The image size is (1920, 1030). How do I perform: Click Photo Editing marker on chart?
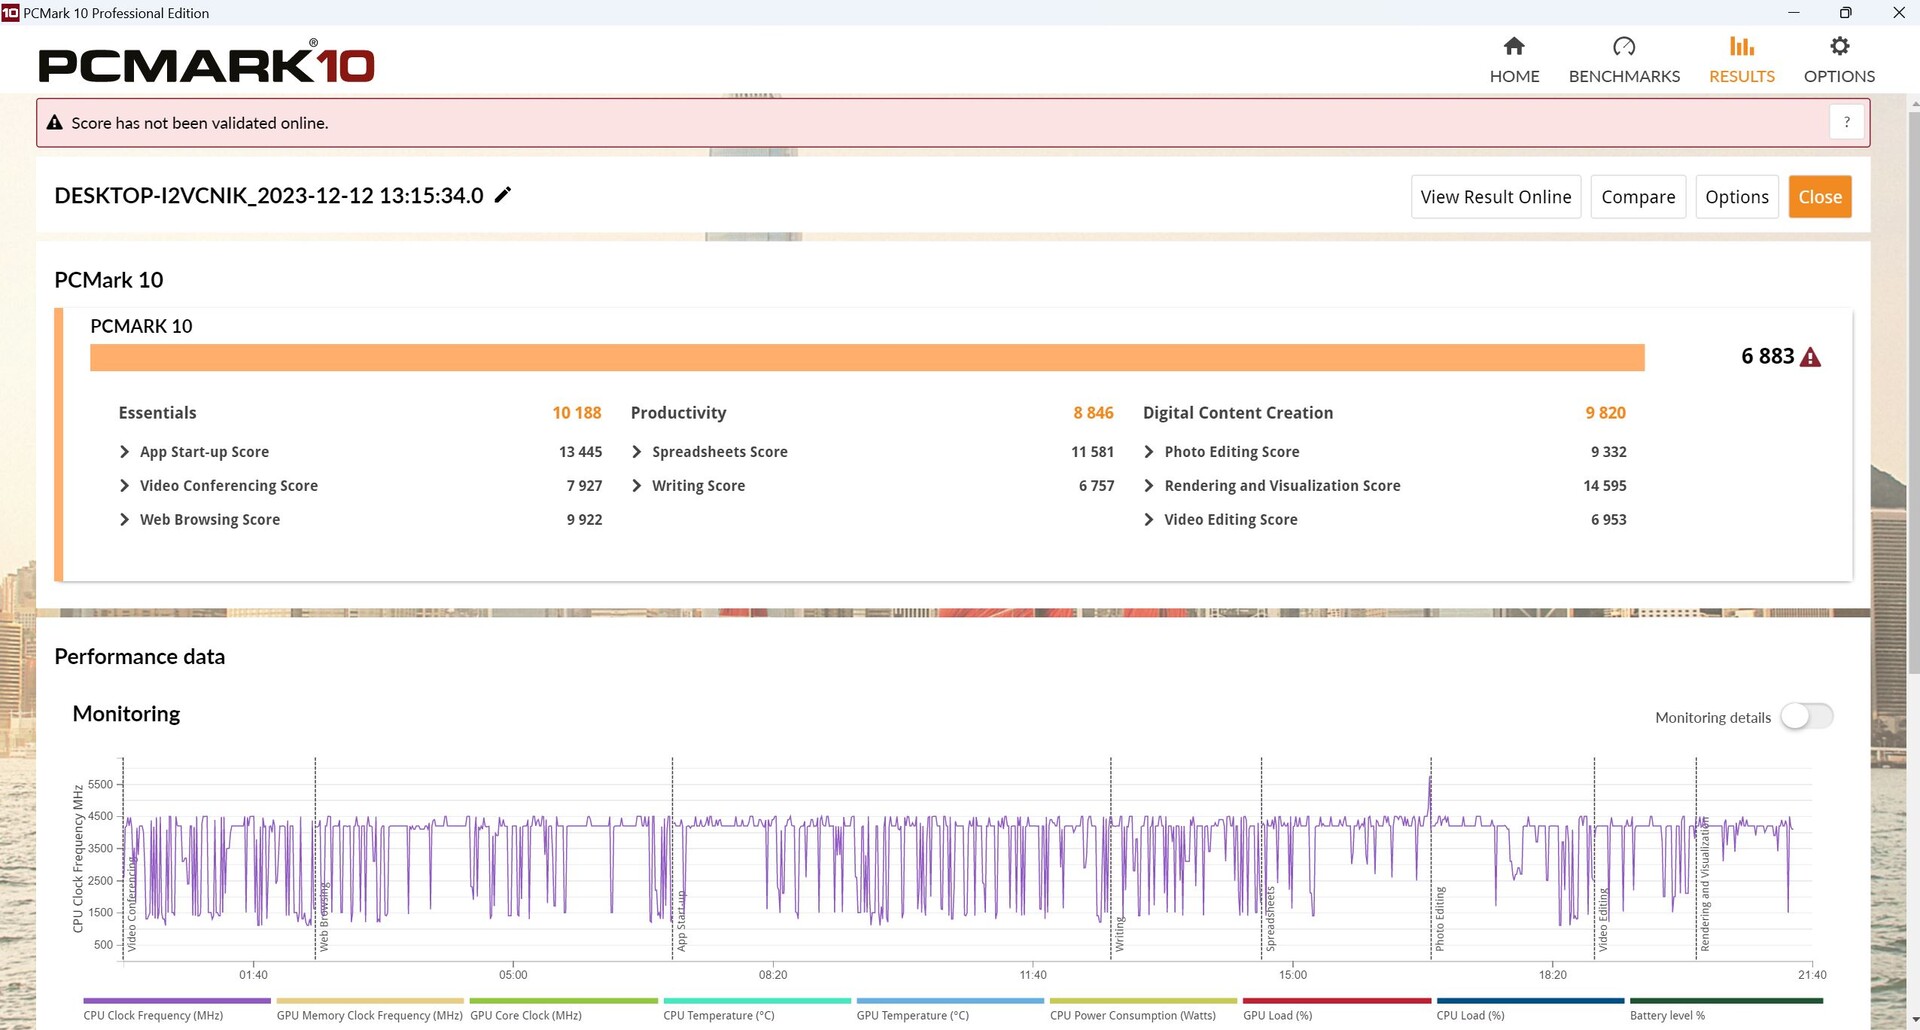coord(1440,918)
